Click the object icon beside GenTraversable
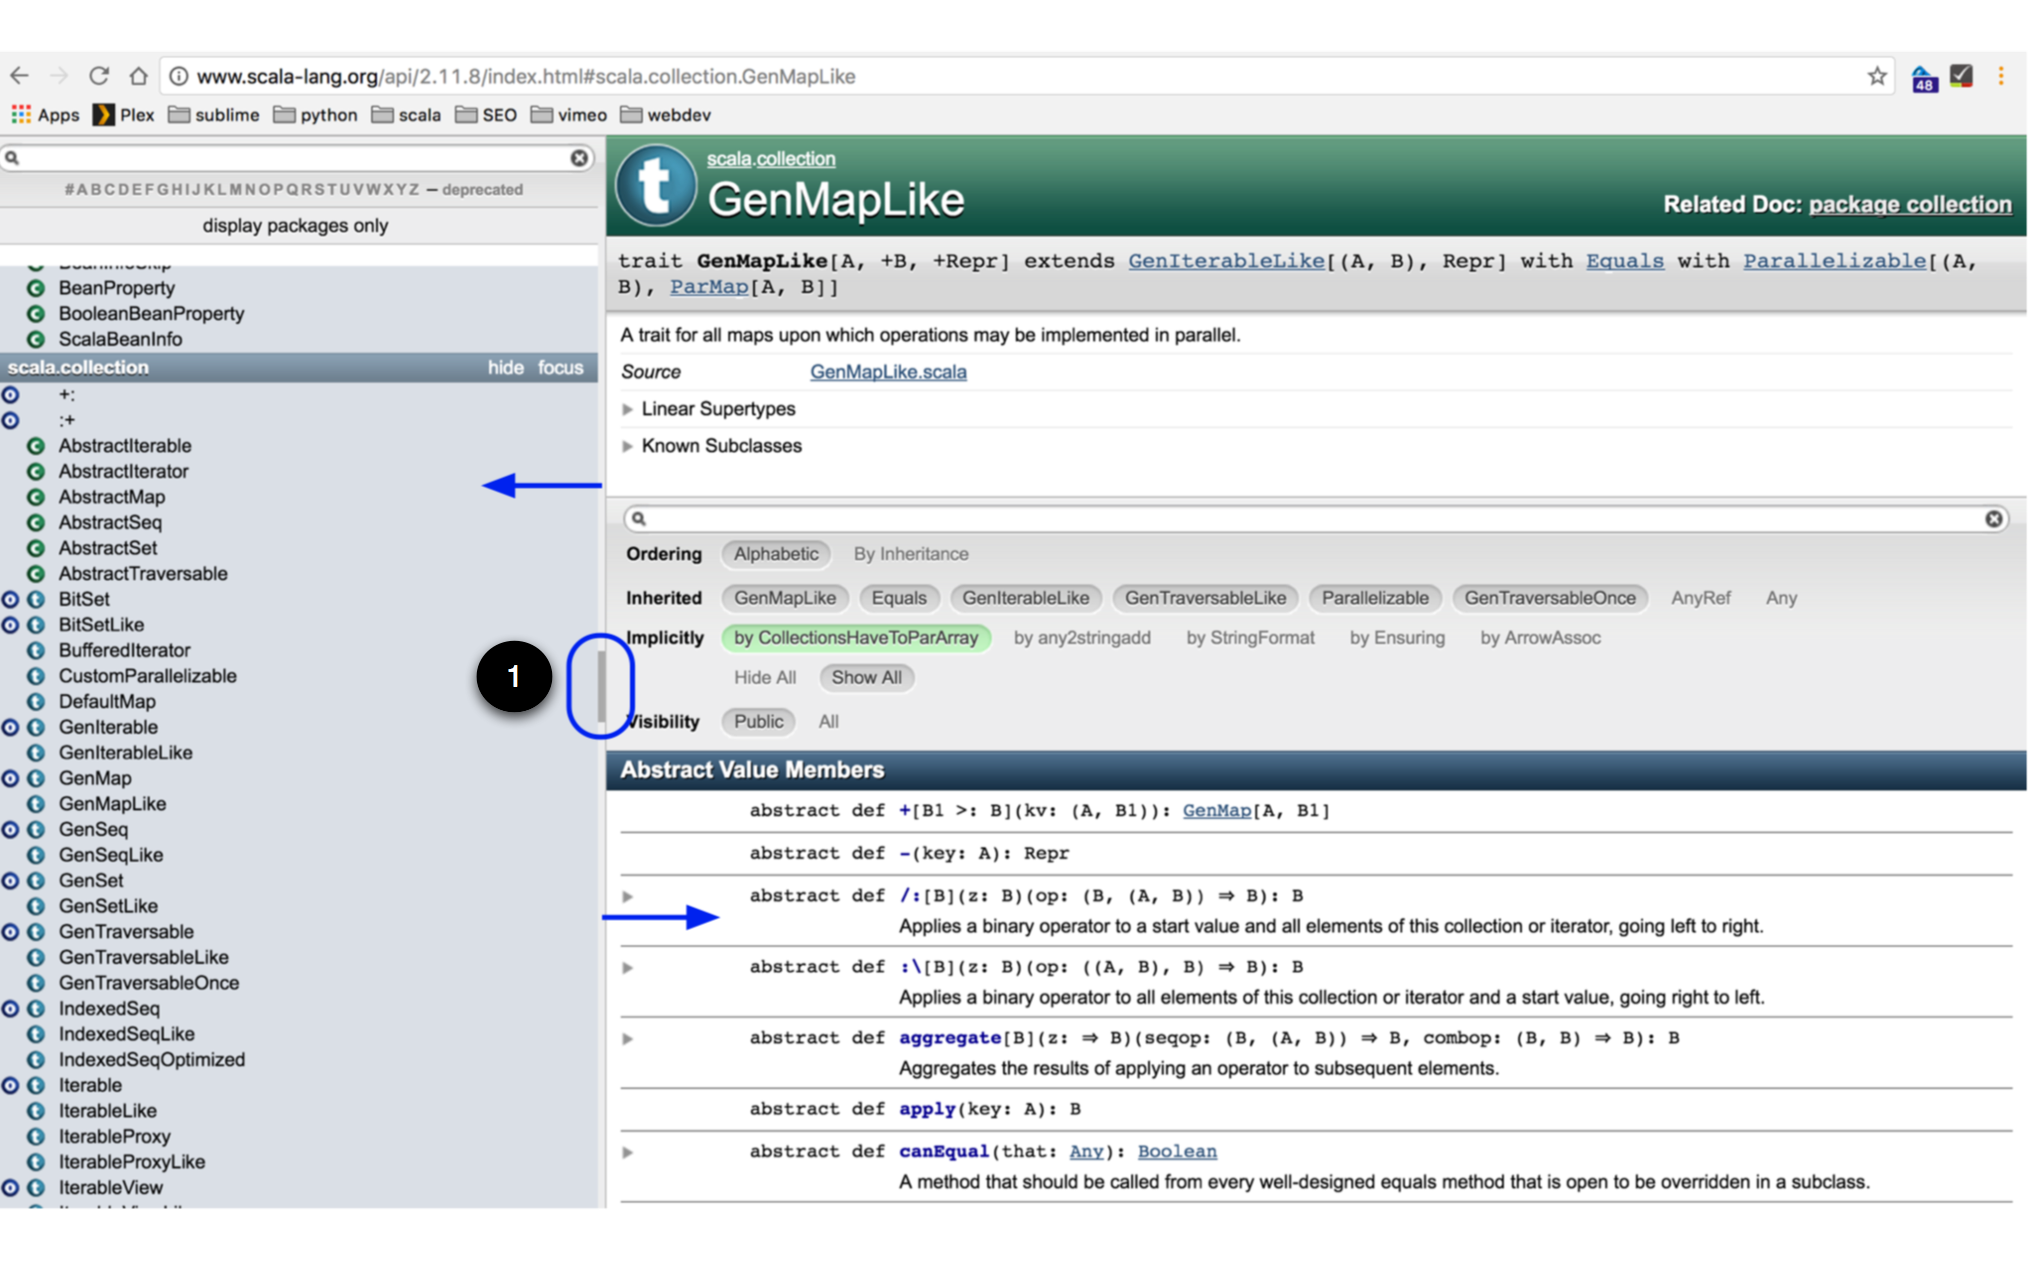Viewport: 2032px width, 1270px height. tap(11, 931)
